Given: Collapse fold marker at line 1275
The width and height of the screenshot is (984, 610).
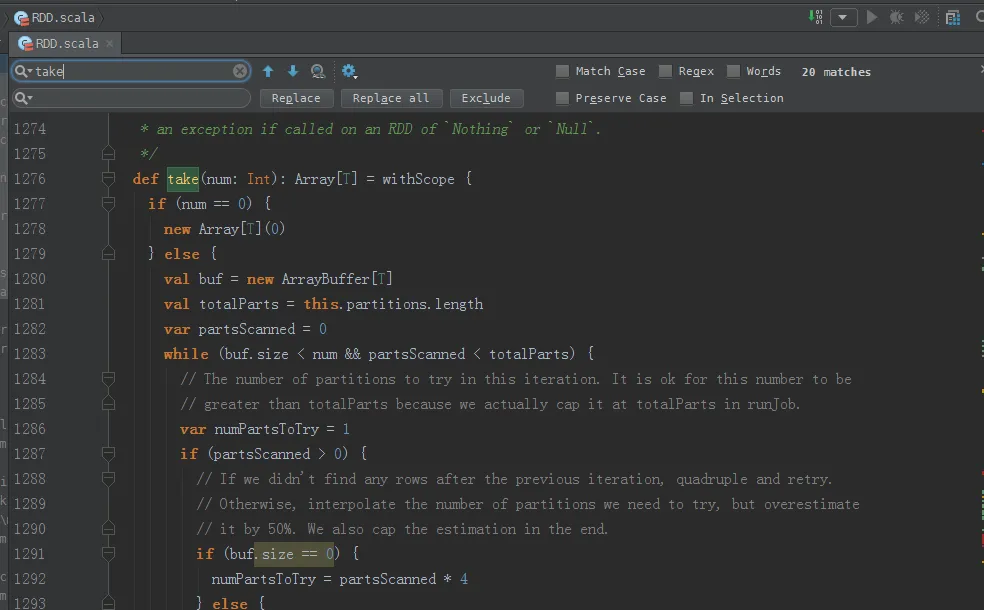Looking at the screenshot, I should click(x=109, y=154).
